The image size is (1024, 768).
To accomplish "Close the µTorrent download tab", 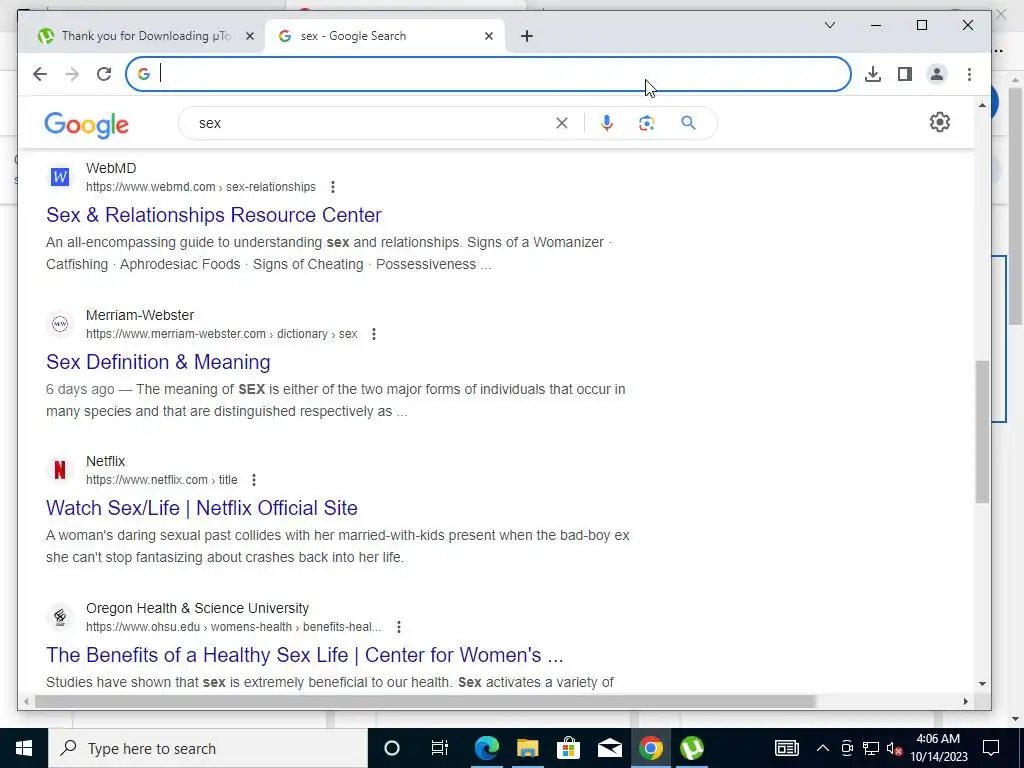I will pos(249,36).
